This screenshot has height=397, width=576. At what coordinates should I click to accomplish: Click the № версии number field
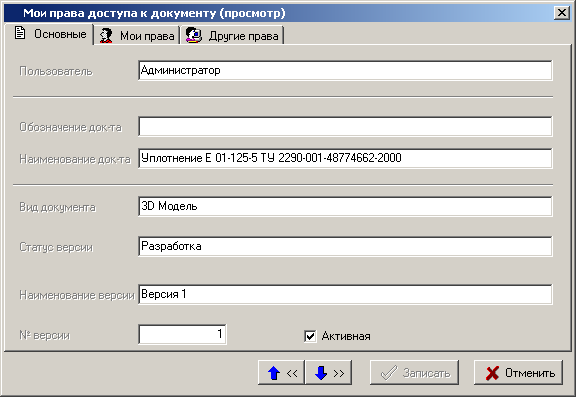183,334
